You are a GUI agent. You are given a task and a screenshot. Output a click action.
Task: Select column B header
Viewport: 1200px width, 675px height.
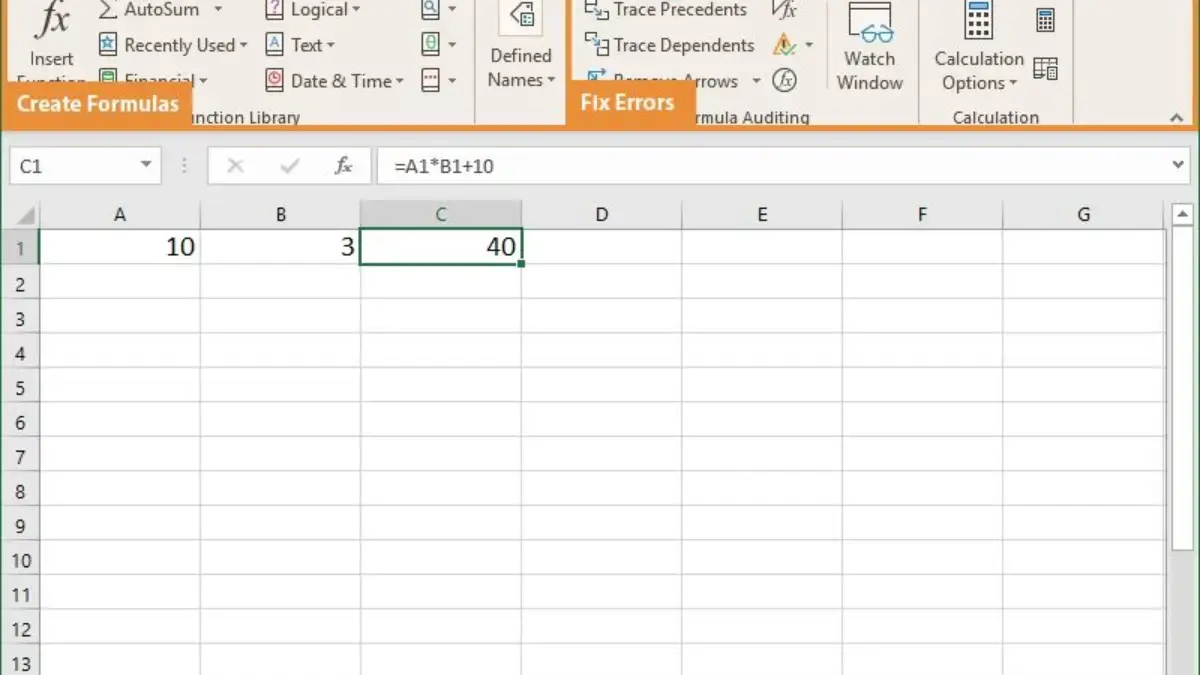click(x=281, y=215)
